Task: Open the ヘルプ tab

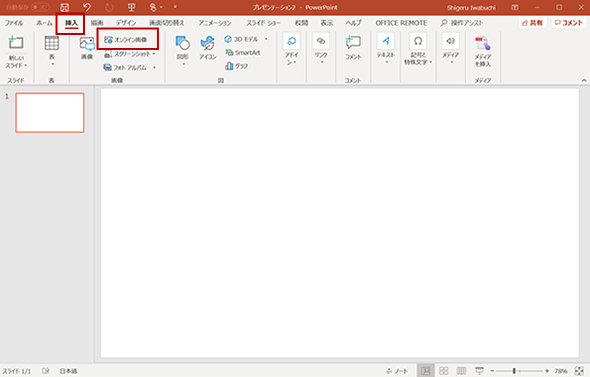Action: coord(353,23)
